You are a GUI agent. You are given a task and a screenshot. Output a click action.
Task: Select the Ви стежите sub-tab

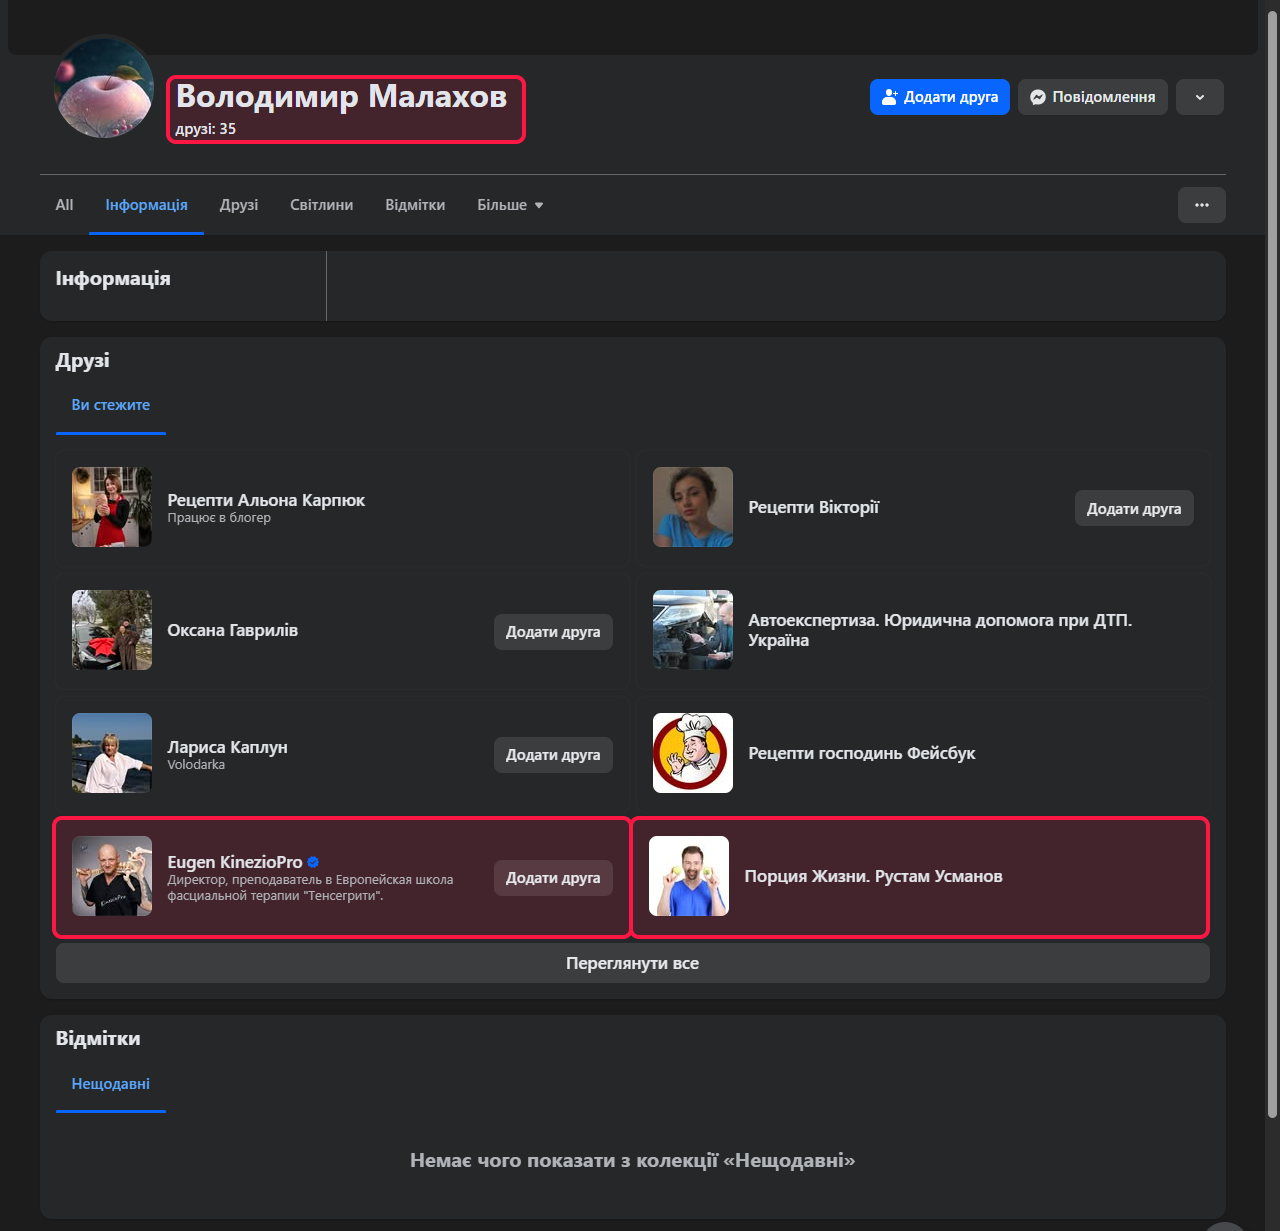point(111,405)
